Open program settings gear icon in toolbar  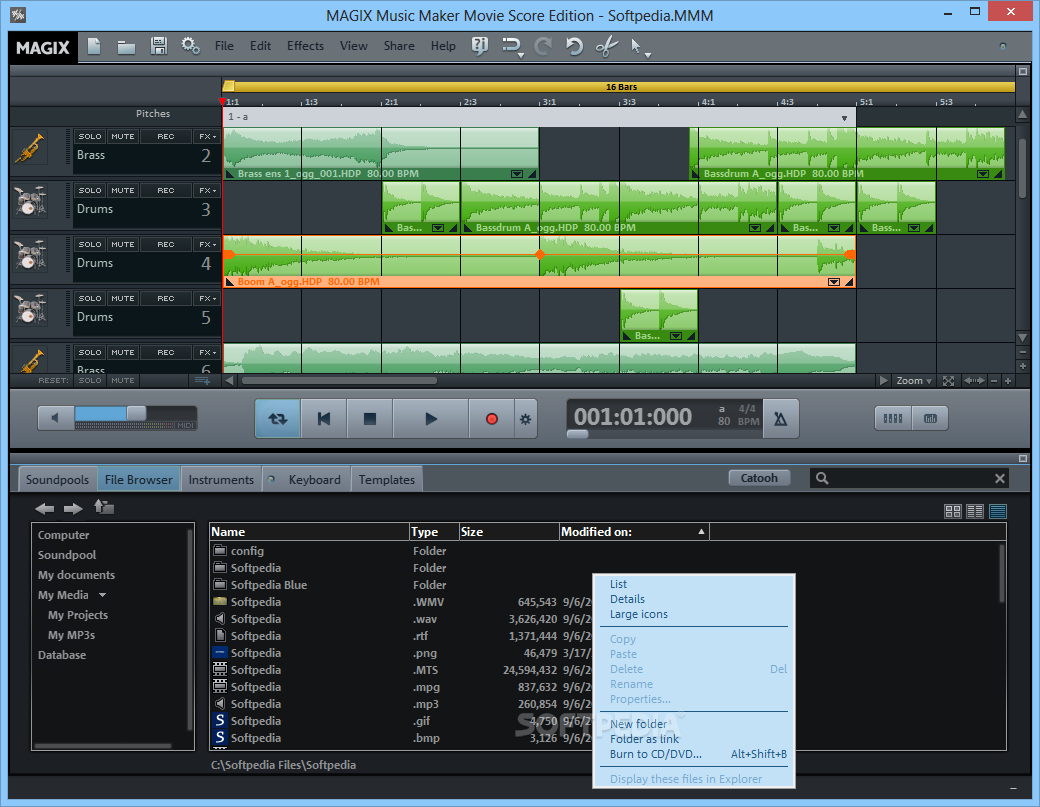coord(191,46)
